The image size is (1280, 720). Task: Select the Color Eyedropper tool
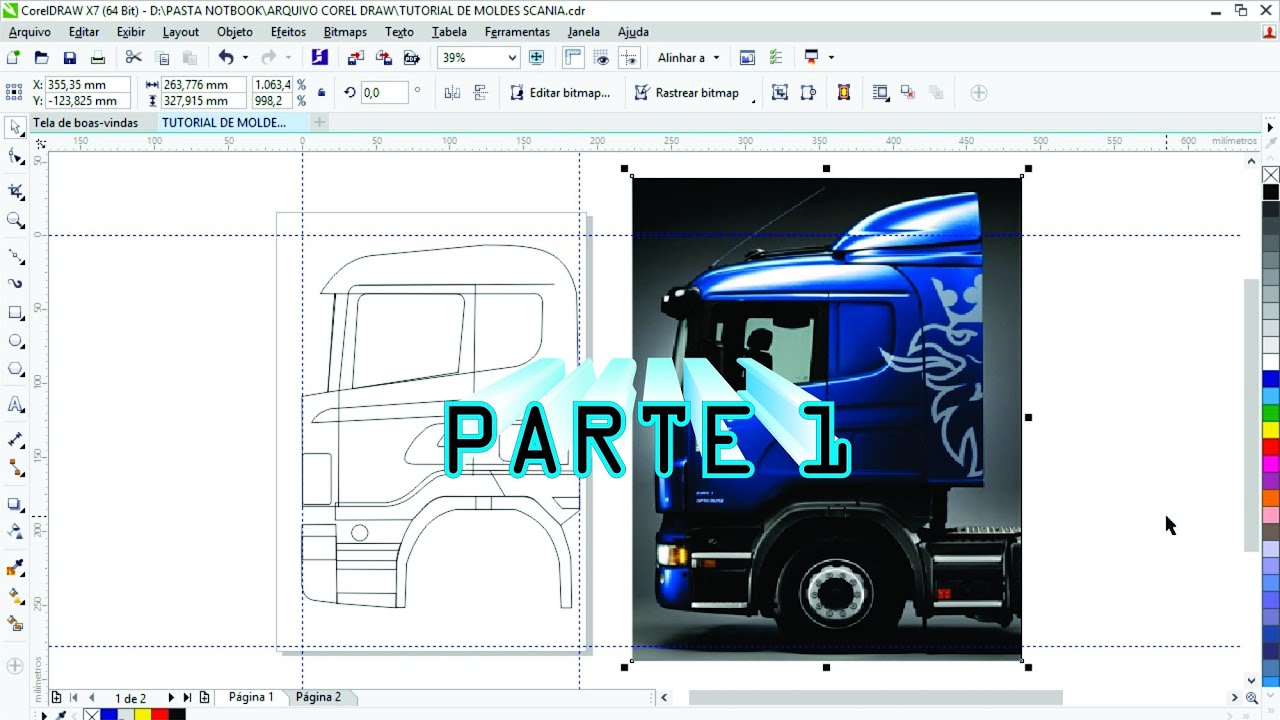pyautogui.click(x=15, y=568)
